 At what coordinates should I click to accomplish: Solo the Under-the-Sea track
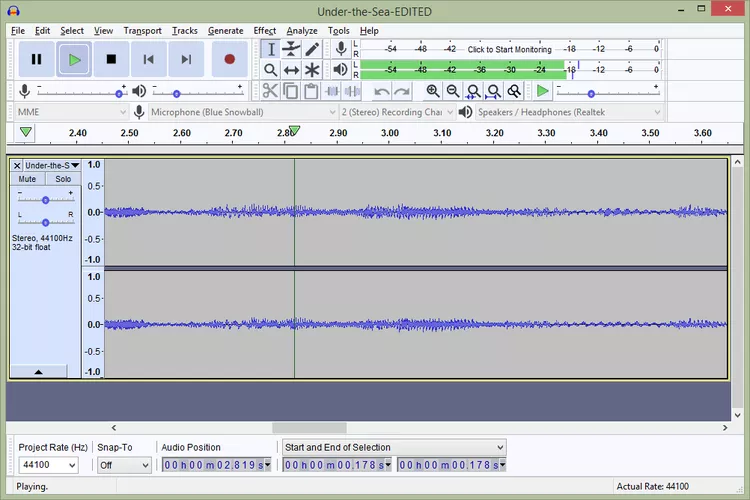63,179
